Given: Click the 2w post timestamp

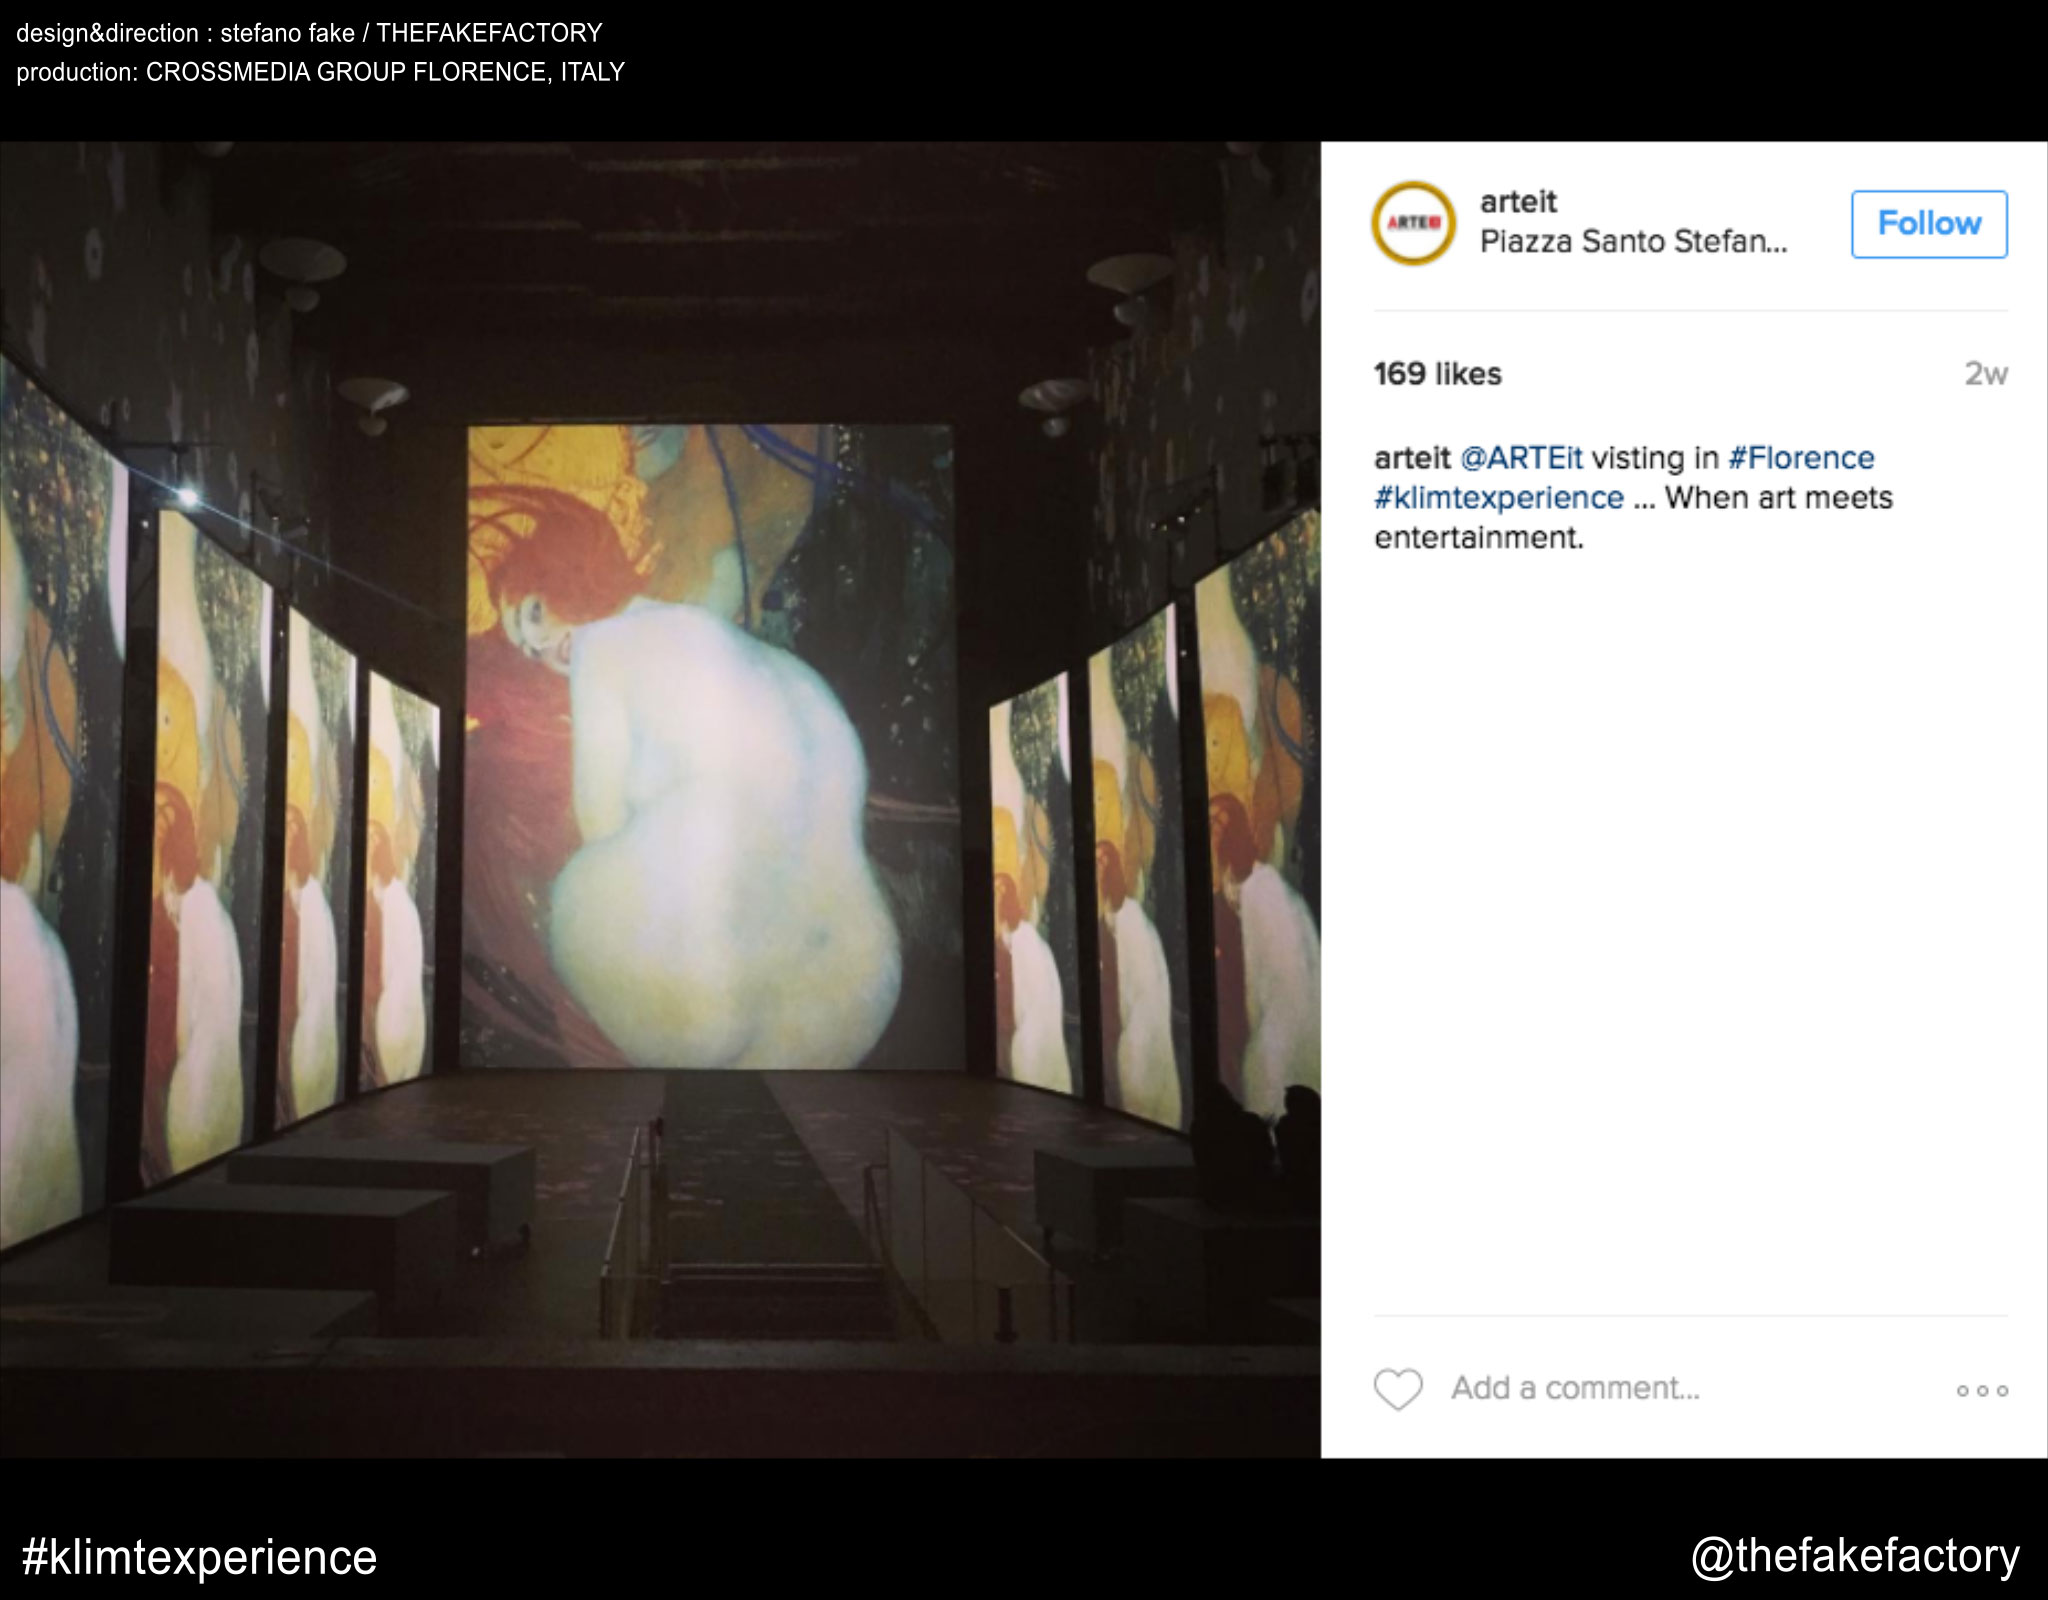Looking at the screenshot, I should coord(1985,374).
